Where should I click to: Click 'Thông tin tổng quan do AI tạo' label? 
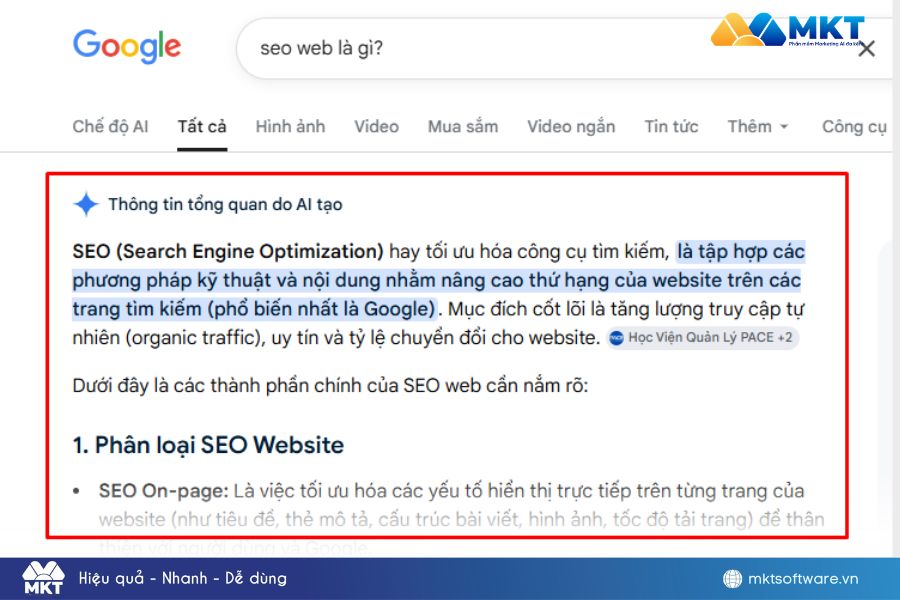tap(226, 204)
